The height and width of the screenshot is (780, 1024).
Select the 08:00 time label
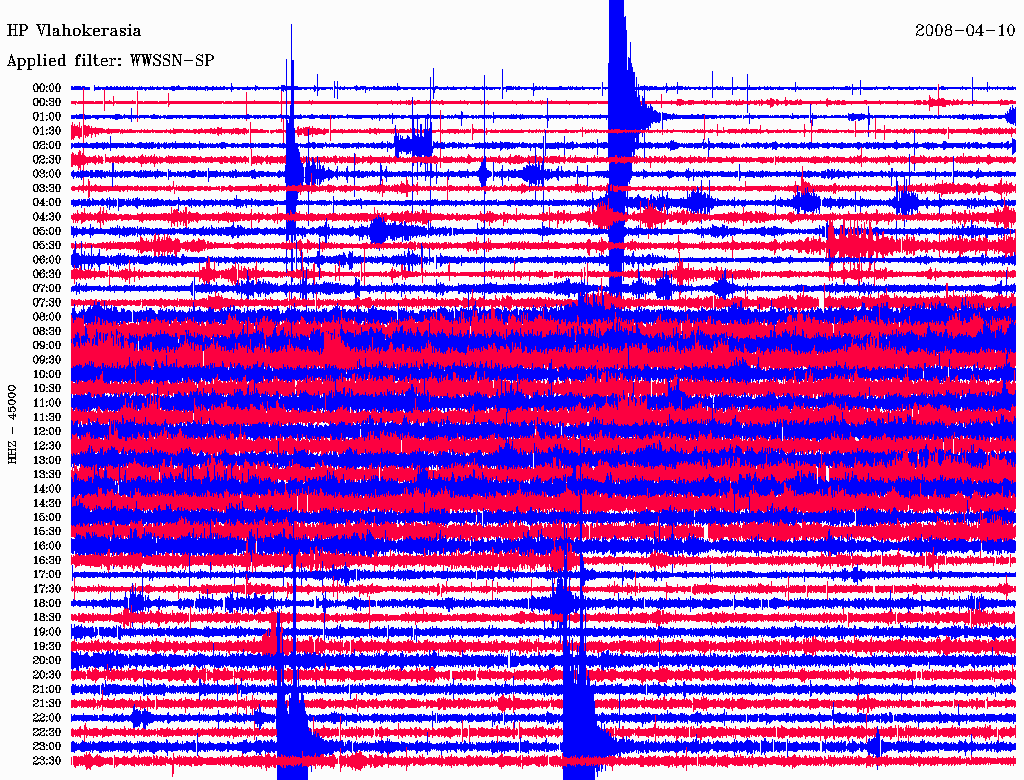tap(47, 317)
